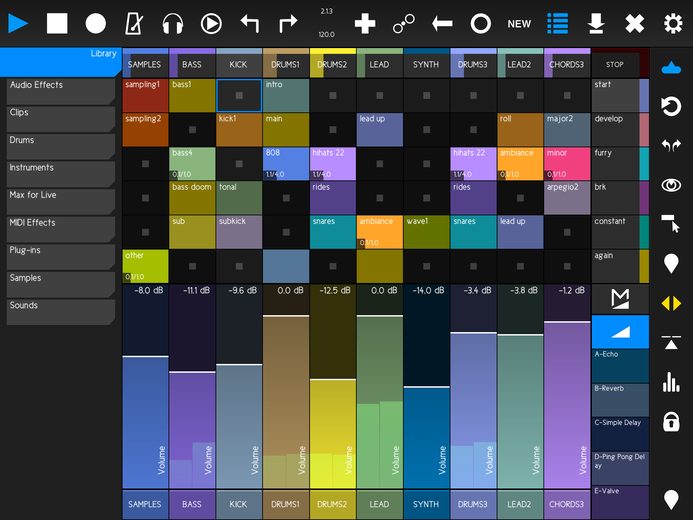The height and width of the screenshot is (520, 693).
Task: Open settings with the gear icon
Action: pos(673,23)
